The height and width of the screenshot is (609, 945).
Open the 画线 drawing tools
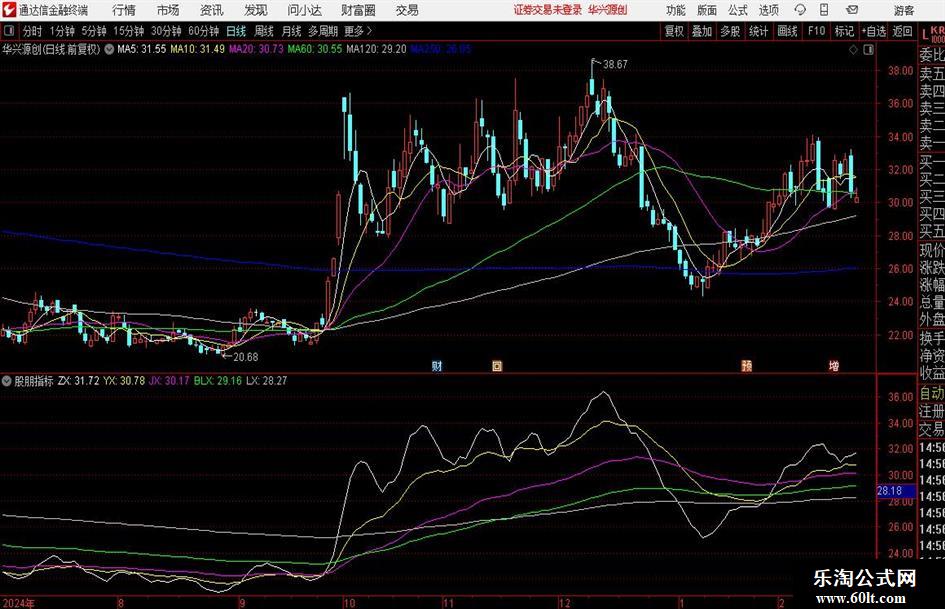(787, 31)
